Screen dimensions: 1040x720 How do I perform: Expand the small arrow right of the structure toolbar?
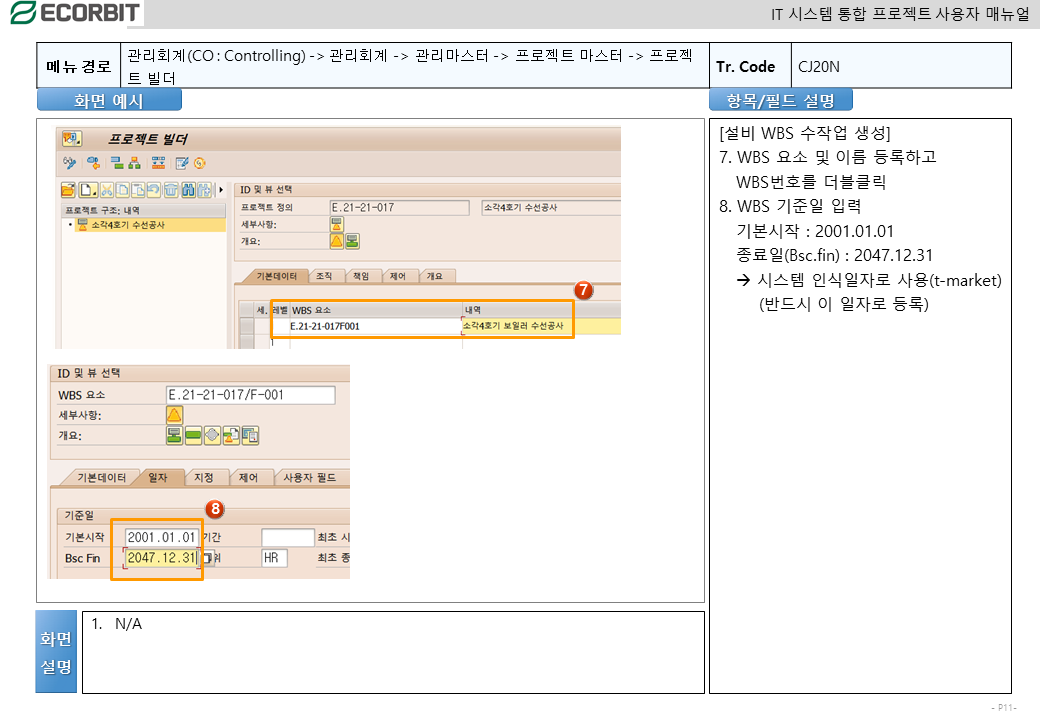220,189
